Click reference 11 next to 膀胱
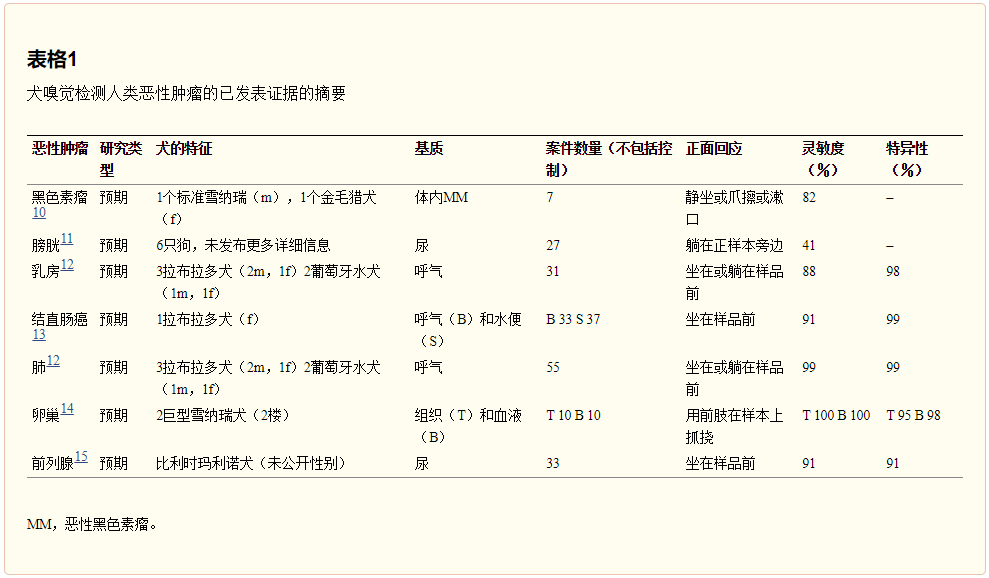 tap(66, 239)
